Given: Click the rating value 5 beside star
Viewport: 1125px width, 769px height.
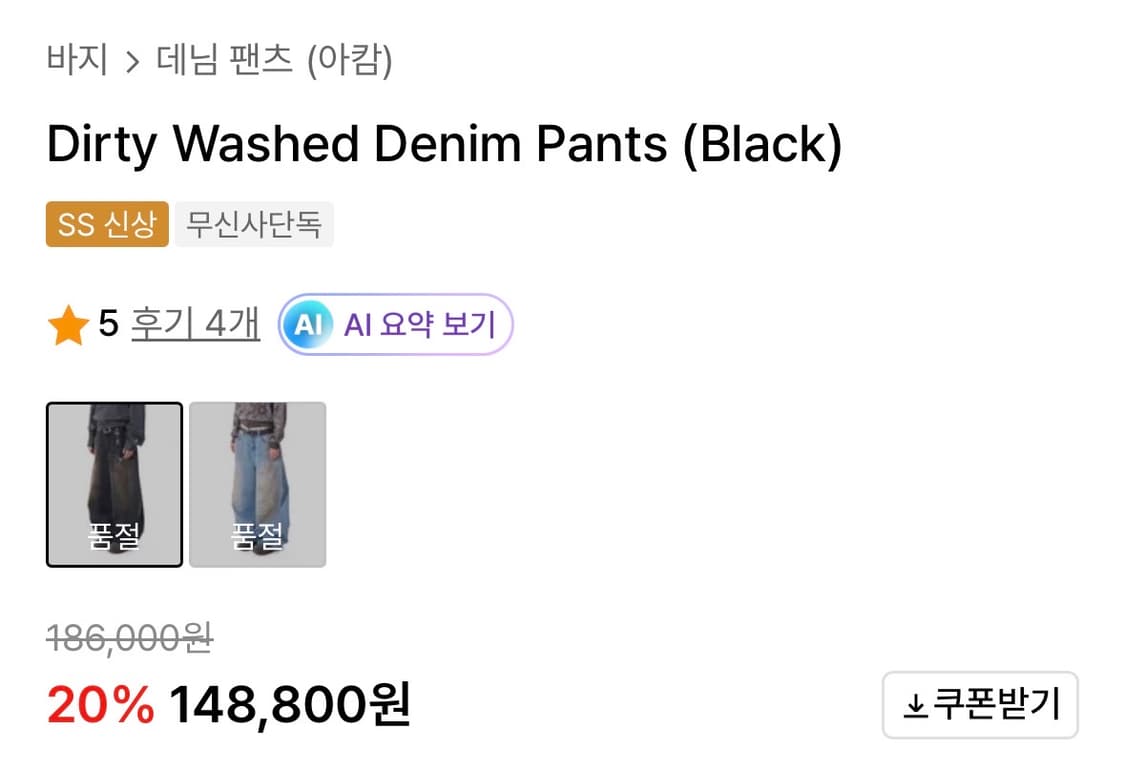Looking at the screenshot, I should [110, 322].
